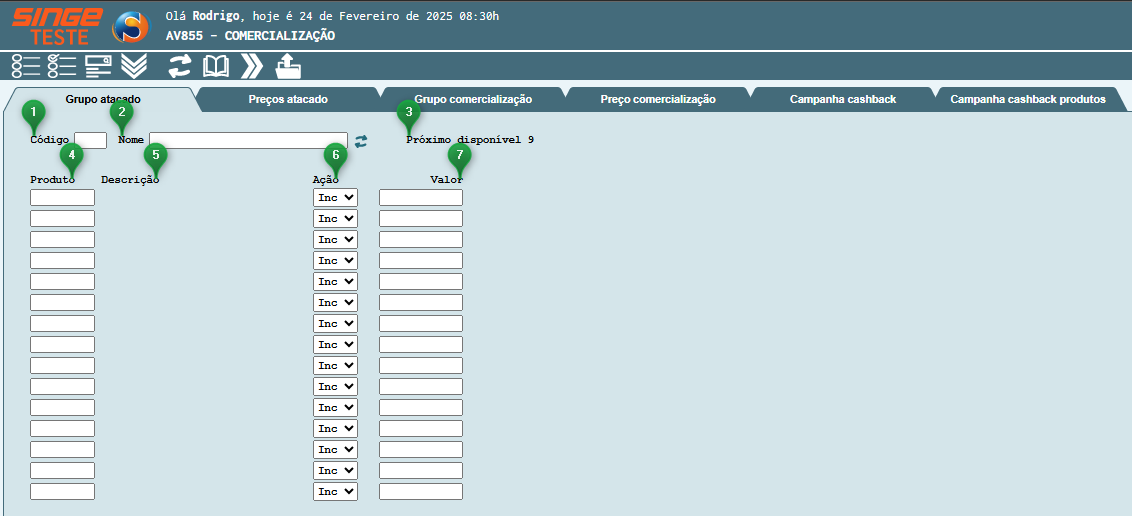Screen dimensions: 1132x516
Task: Click the upload tray toolbar icon
Action: [x=288, y=67]
